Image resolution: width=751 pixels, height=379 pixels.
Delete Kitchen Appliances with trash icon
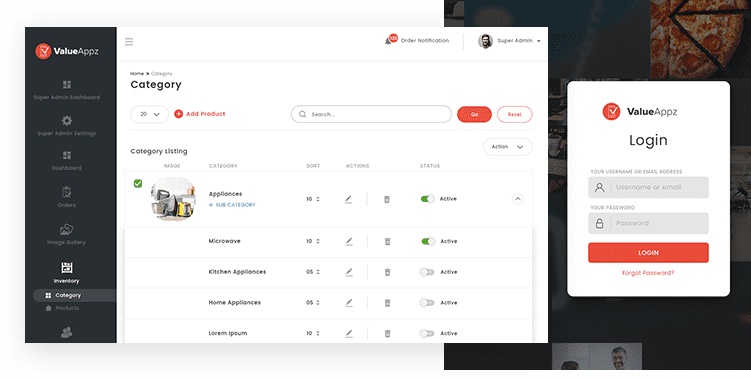[x=387, y=272]
